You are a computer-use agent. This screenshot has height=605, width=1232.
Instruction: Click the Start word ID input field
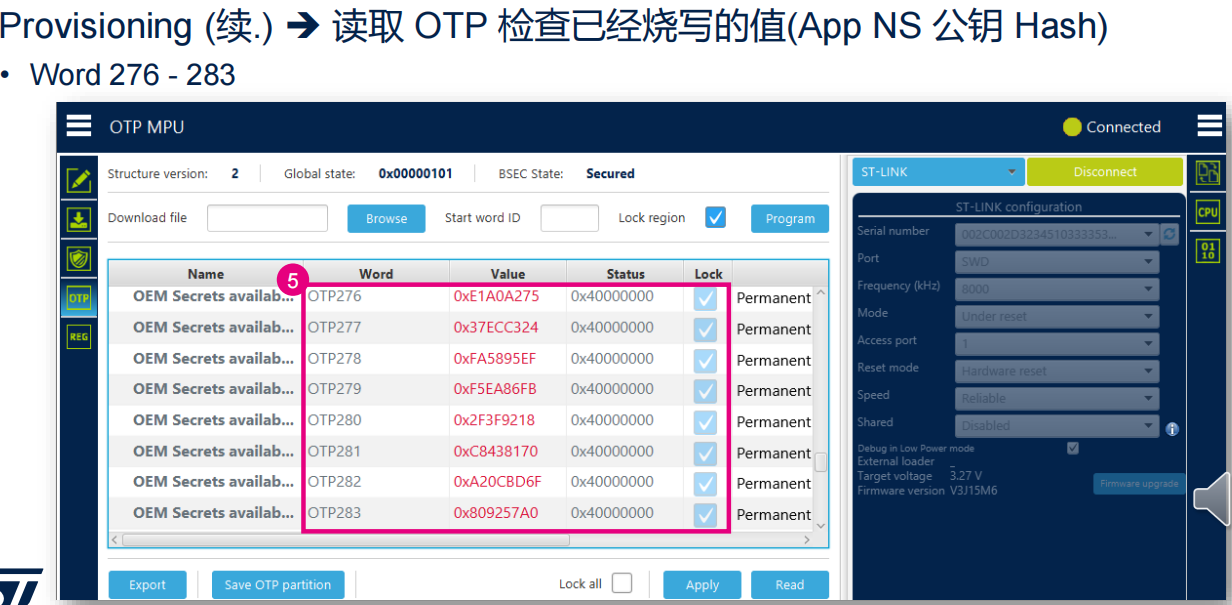[x=569, y=218]
